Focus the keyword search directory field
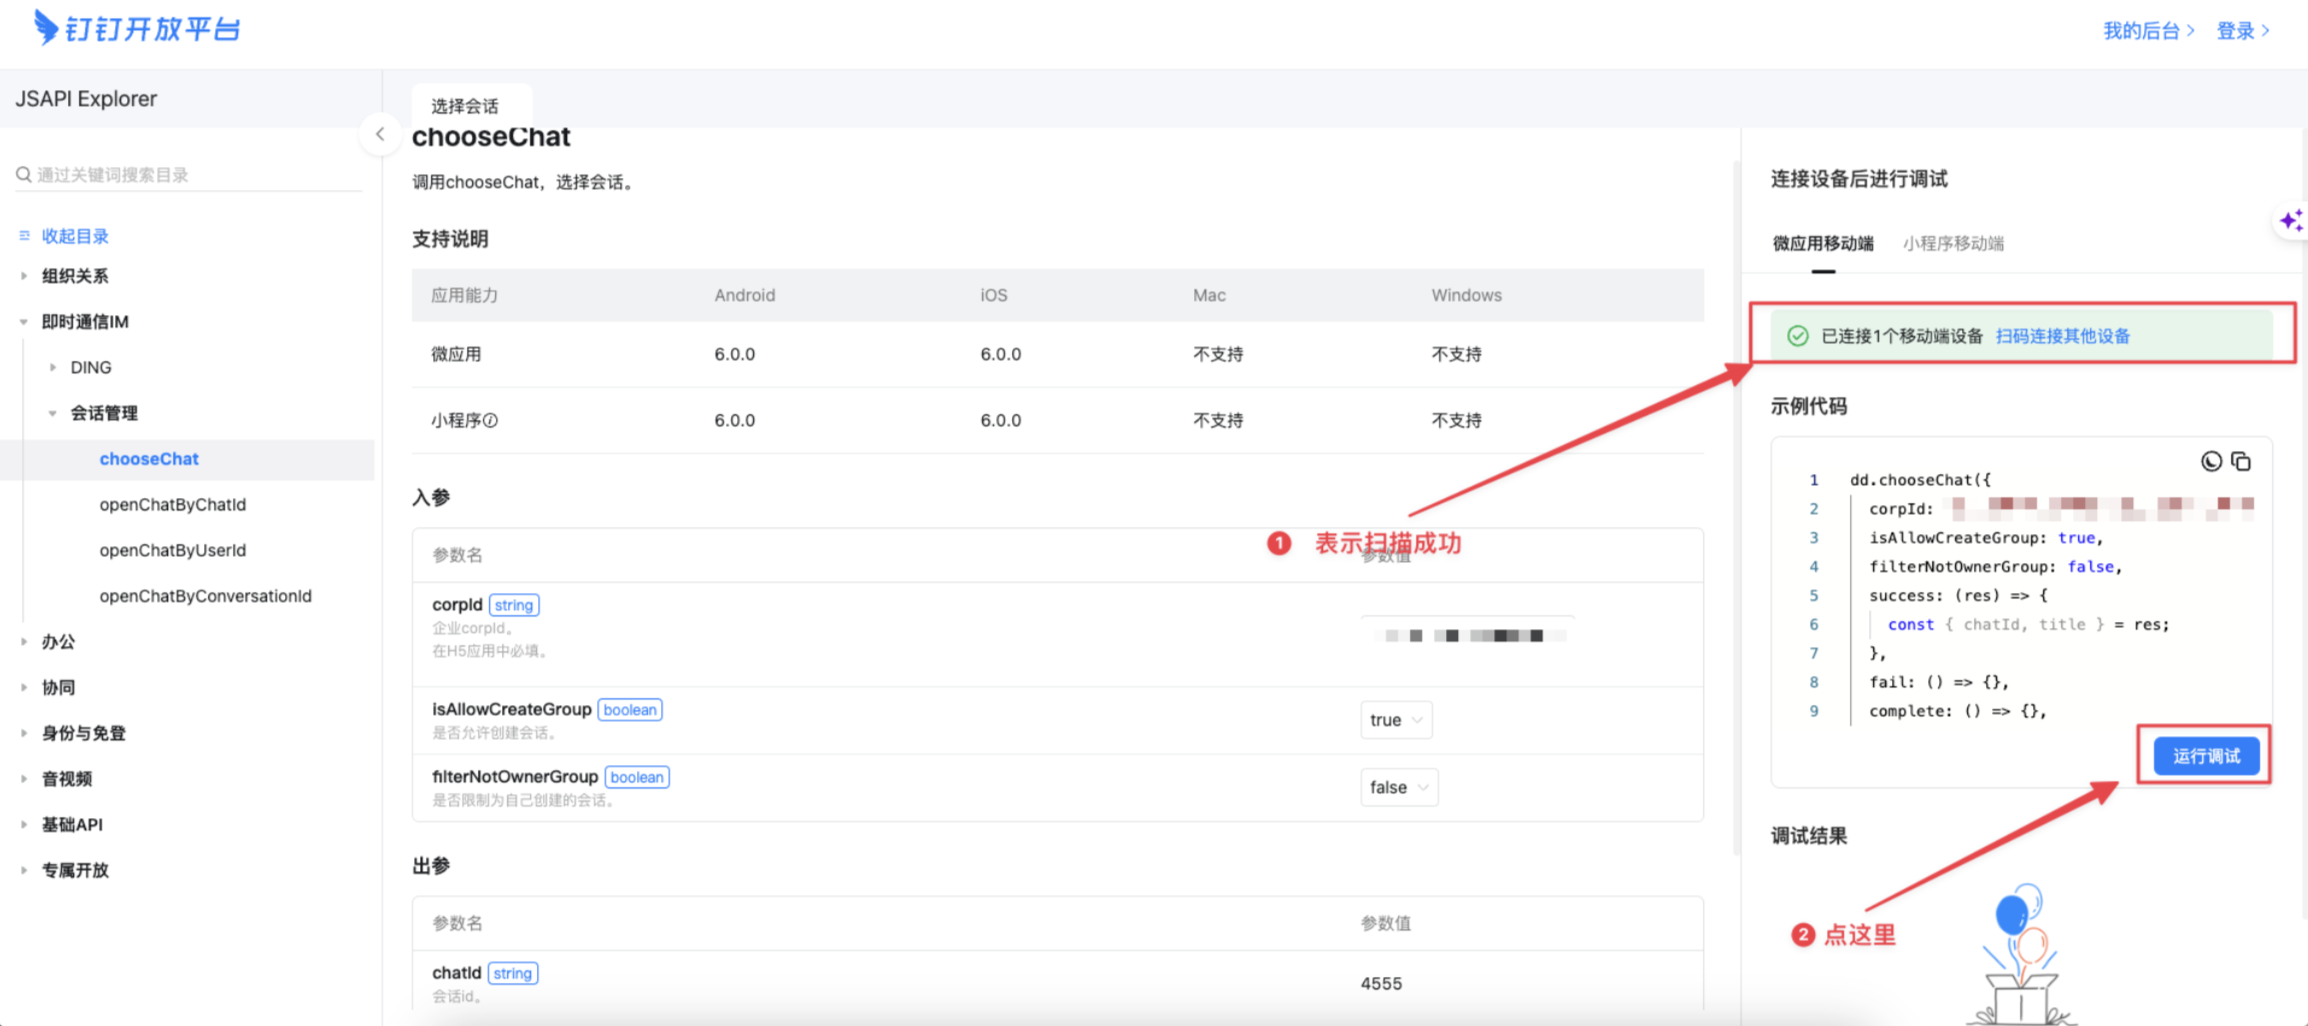Image resolution: width=2308 pixels, height=1026 pixels. coord(189,175)
